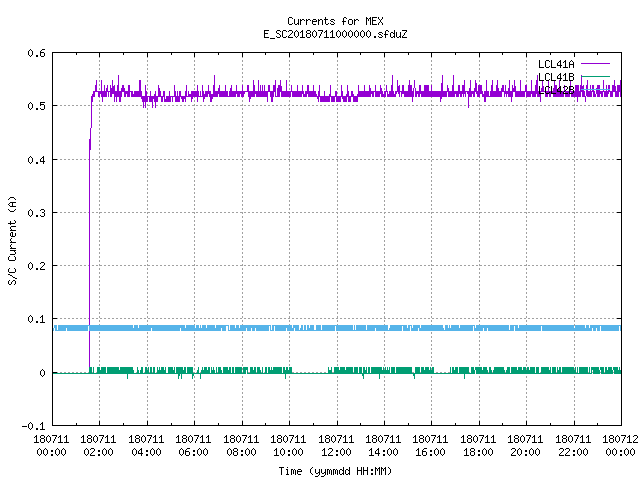
Task: Click the 0.4 y-axis tick label
Action: point(36,160)
